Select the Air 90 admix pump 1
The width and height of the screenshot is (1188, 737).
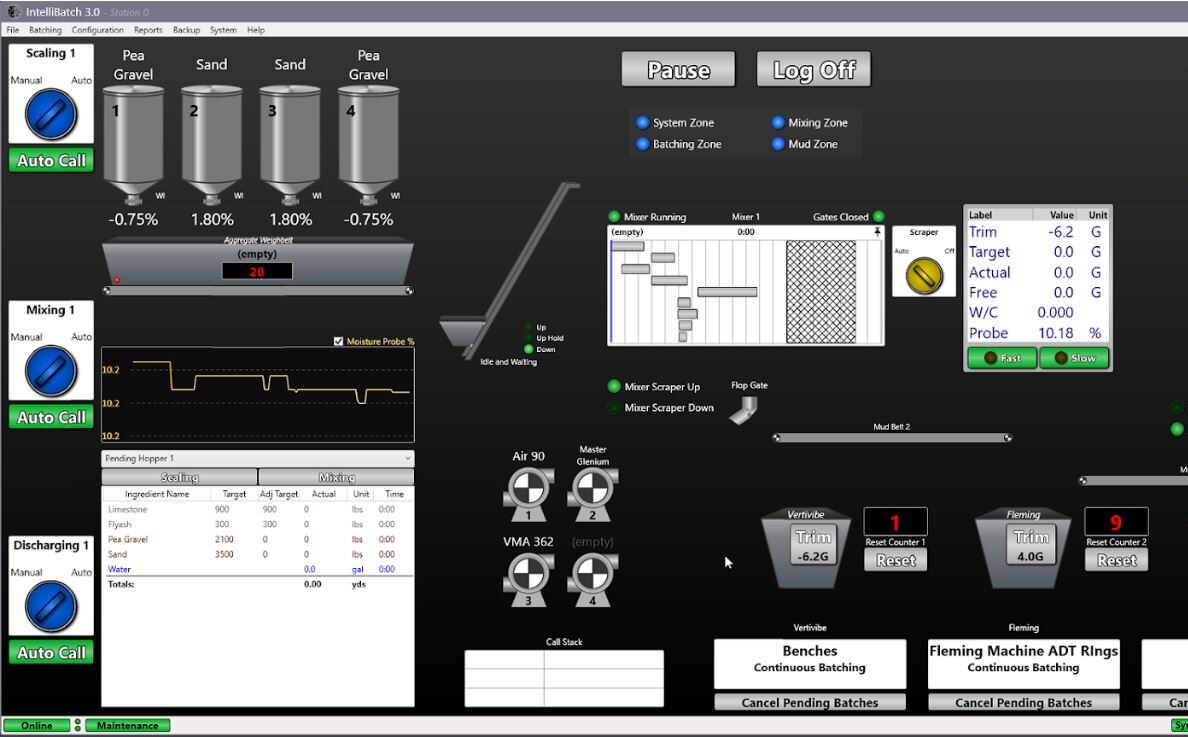tap(528, 494)
